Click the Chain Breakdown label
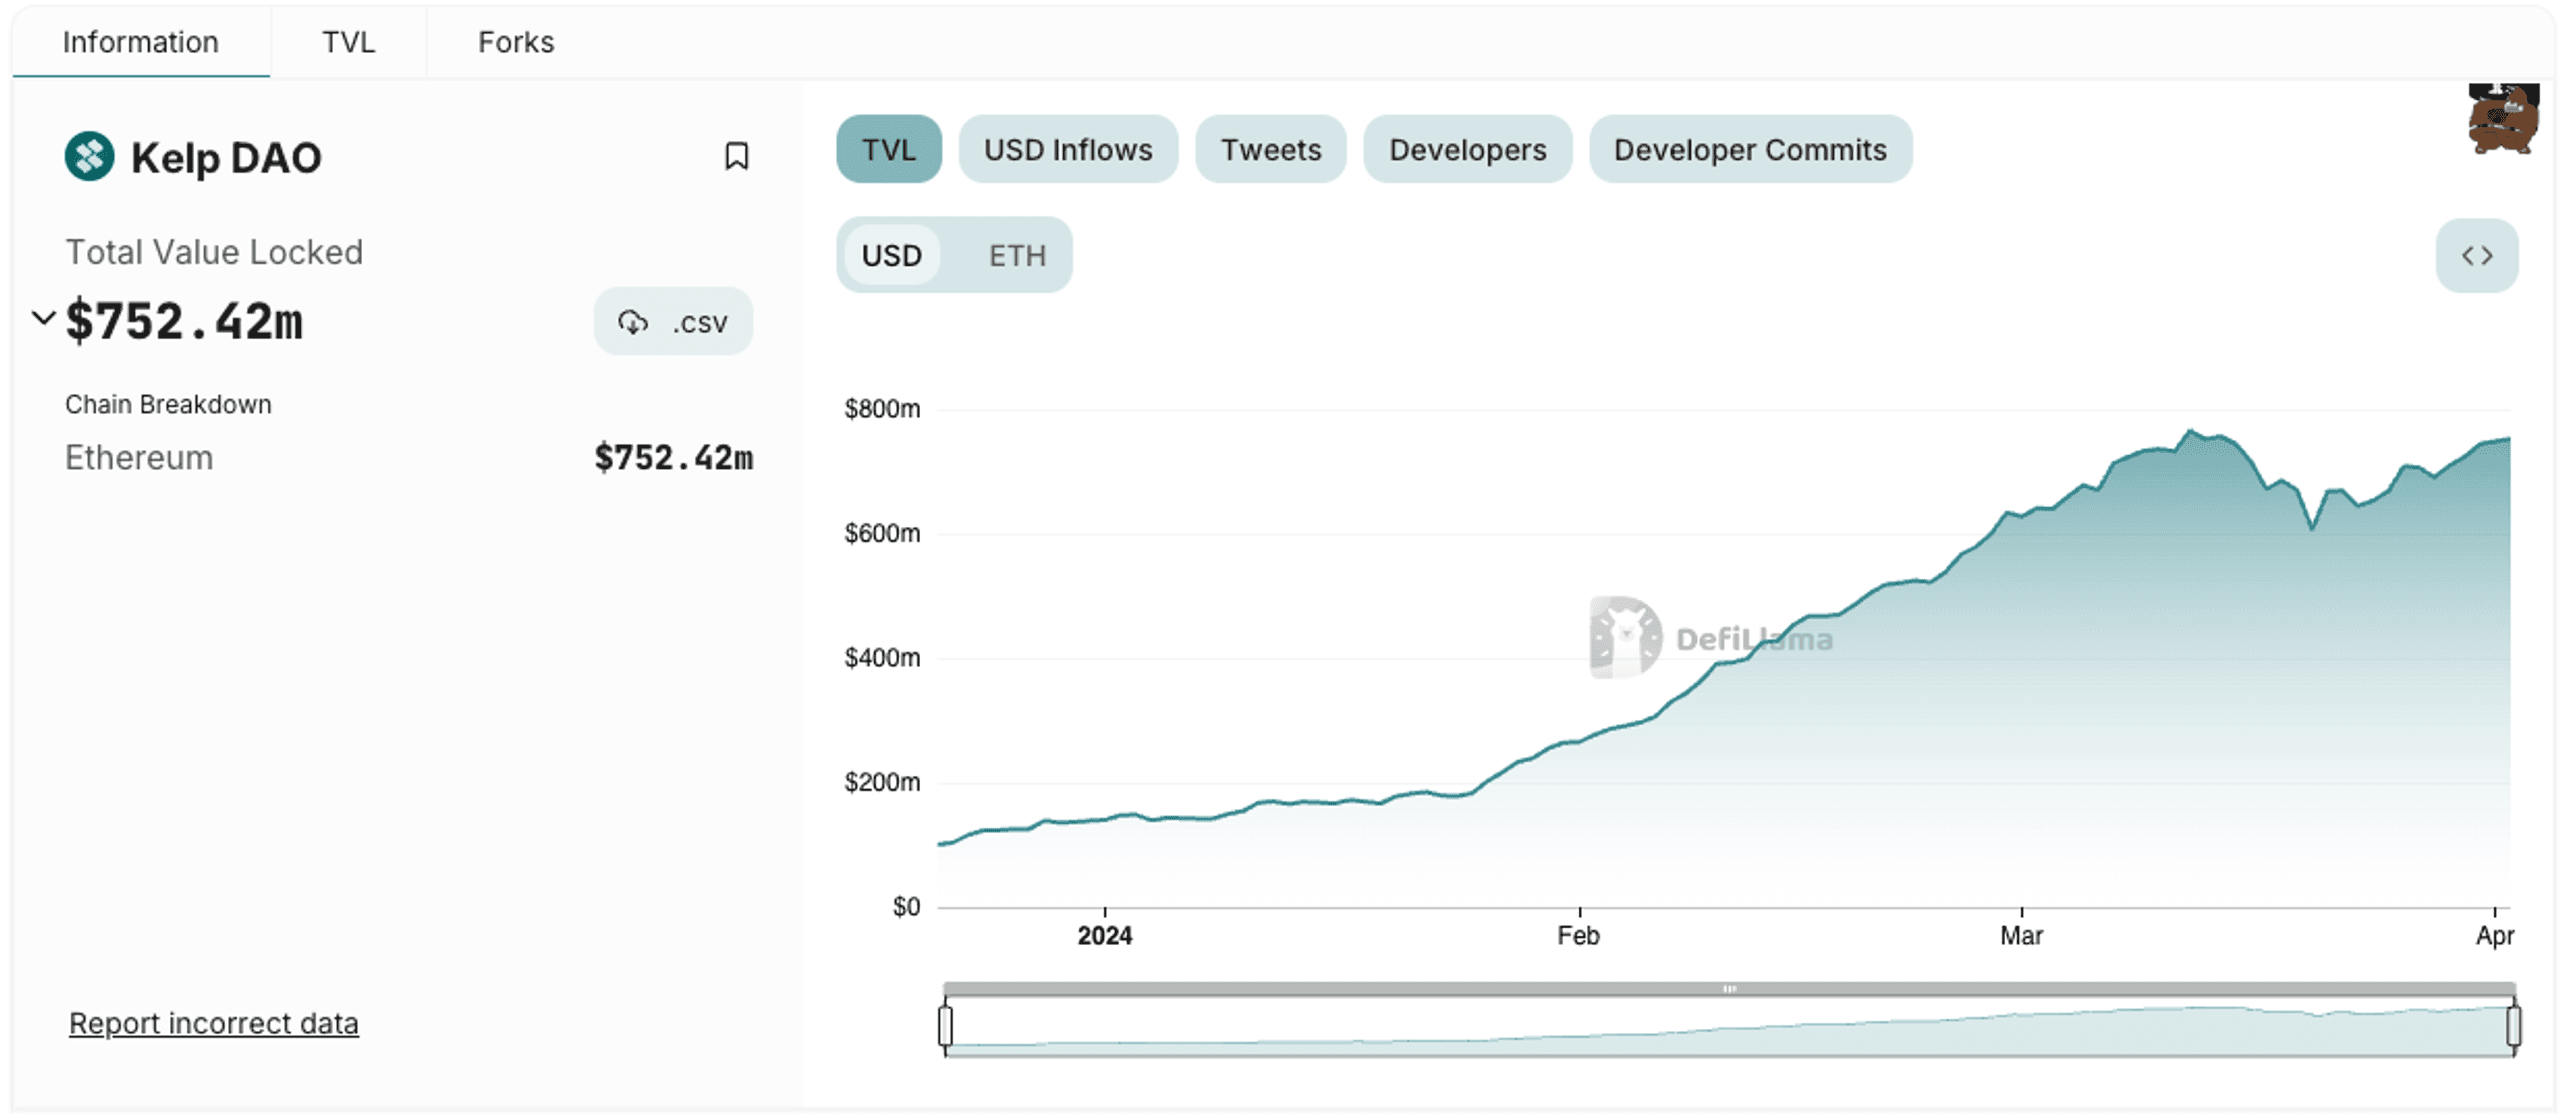The height and width of the screenshot is (1114, 2560). tap(168, 404)
